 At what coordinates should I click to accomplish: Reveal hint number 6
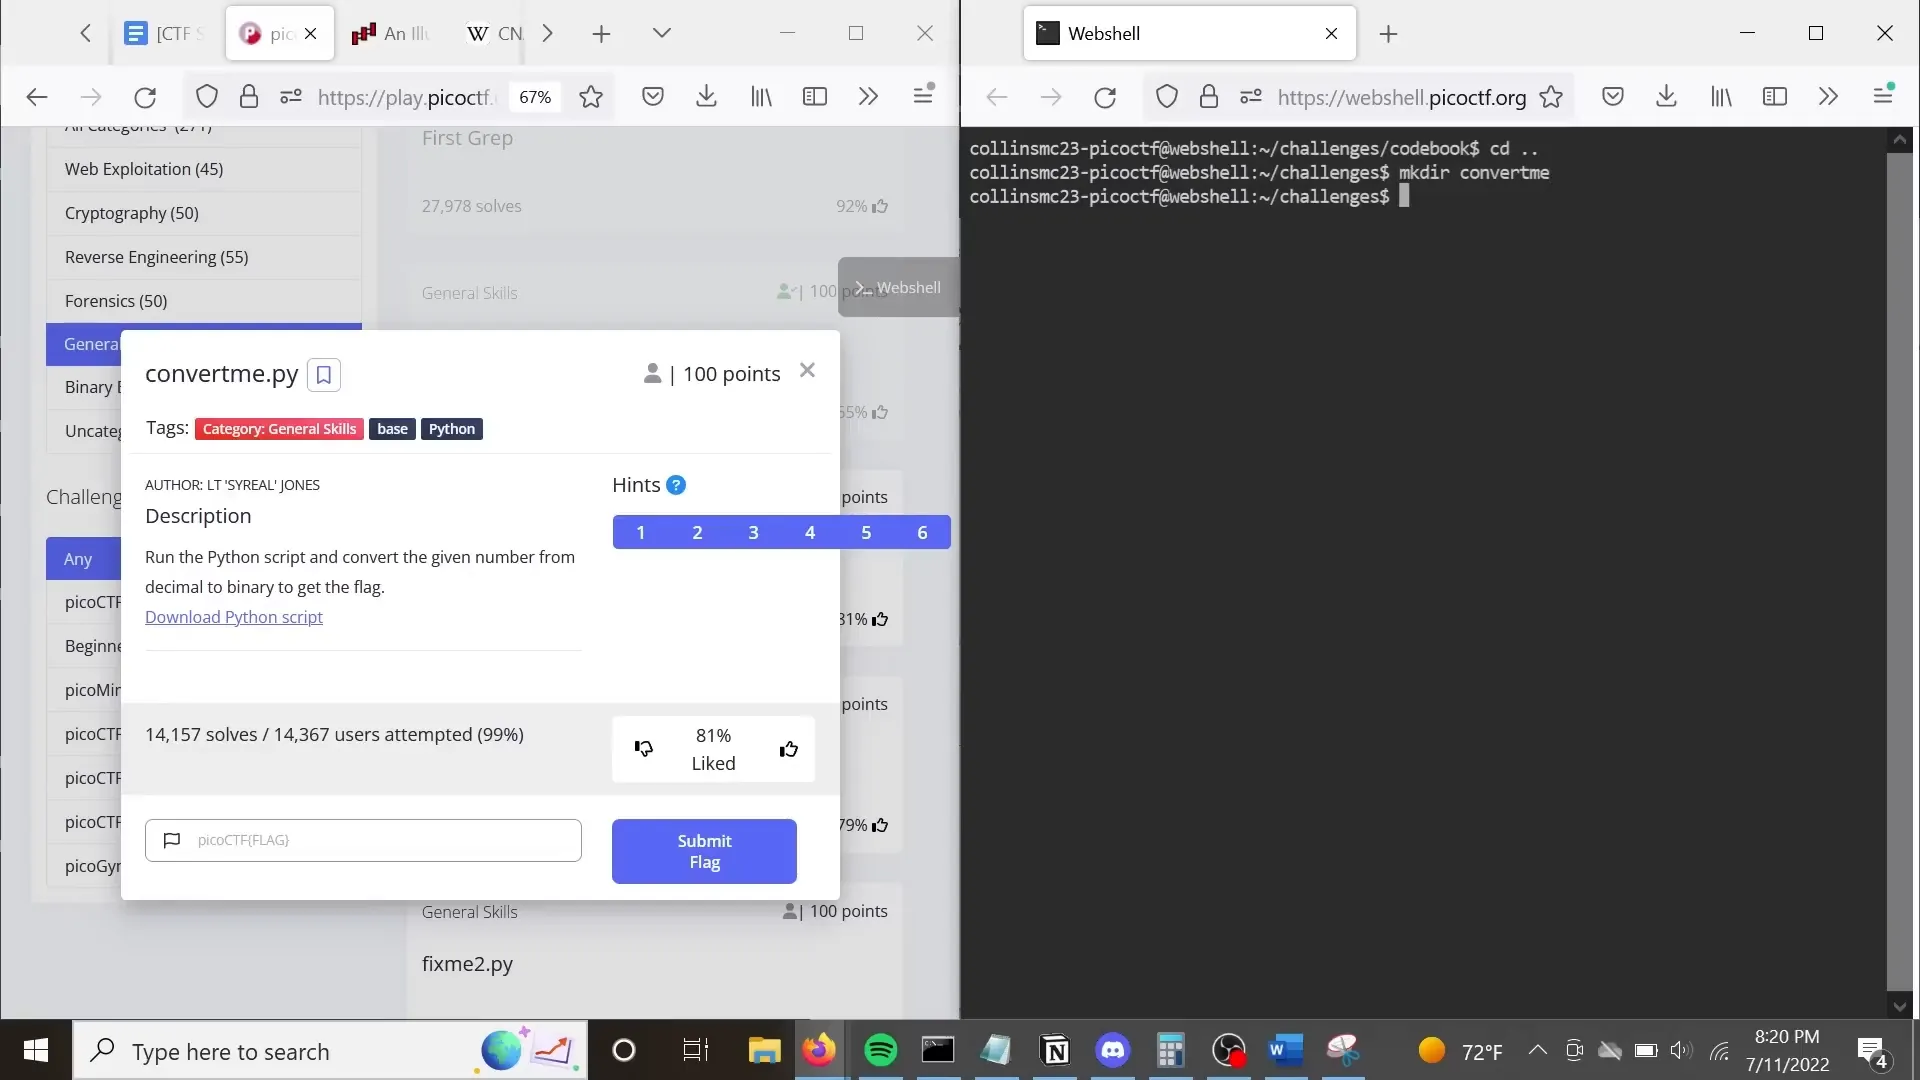click(922, 532)
